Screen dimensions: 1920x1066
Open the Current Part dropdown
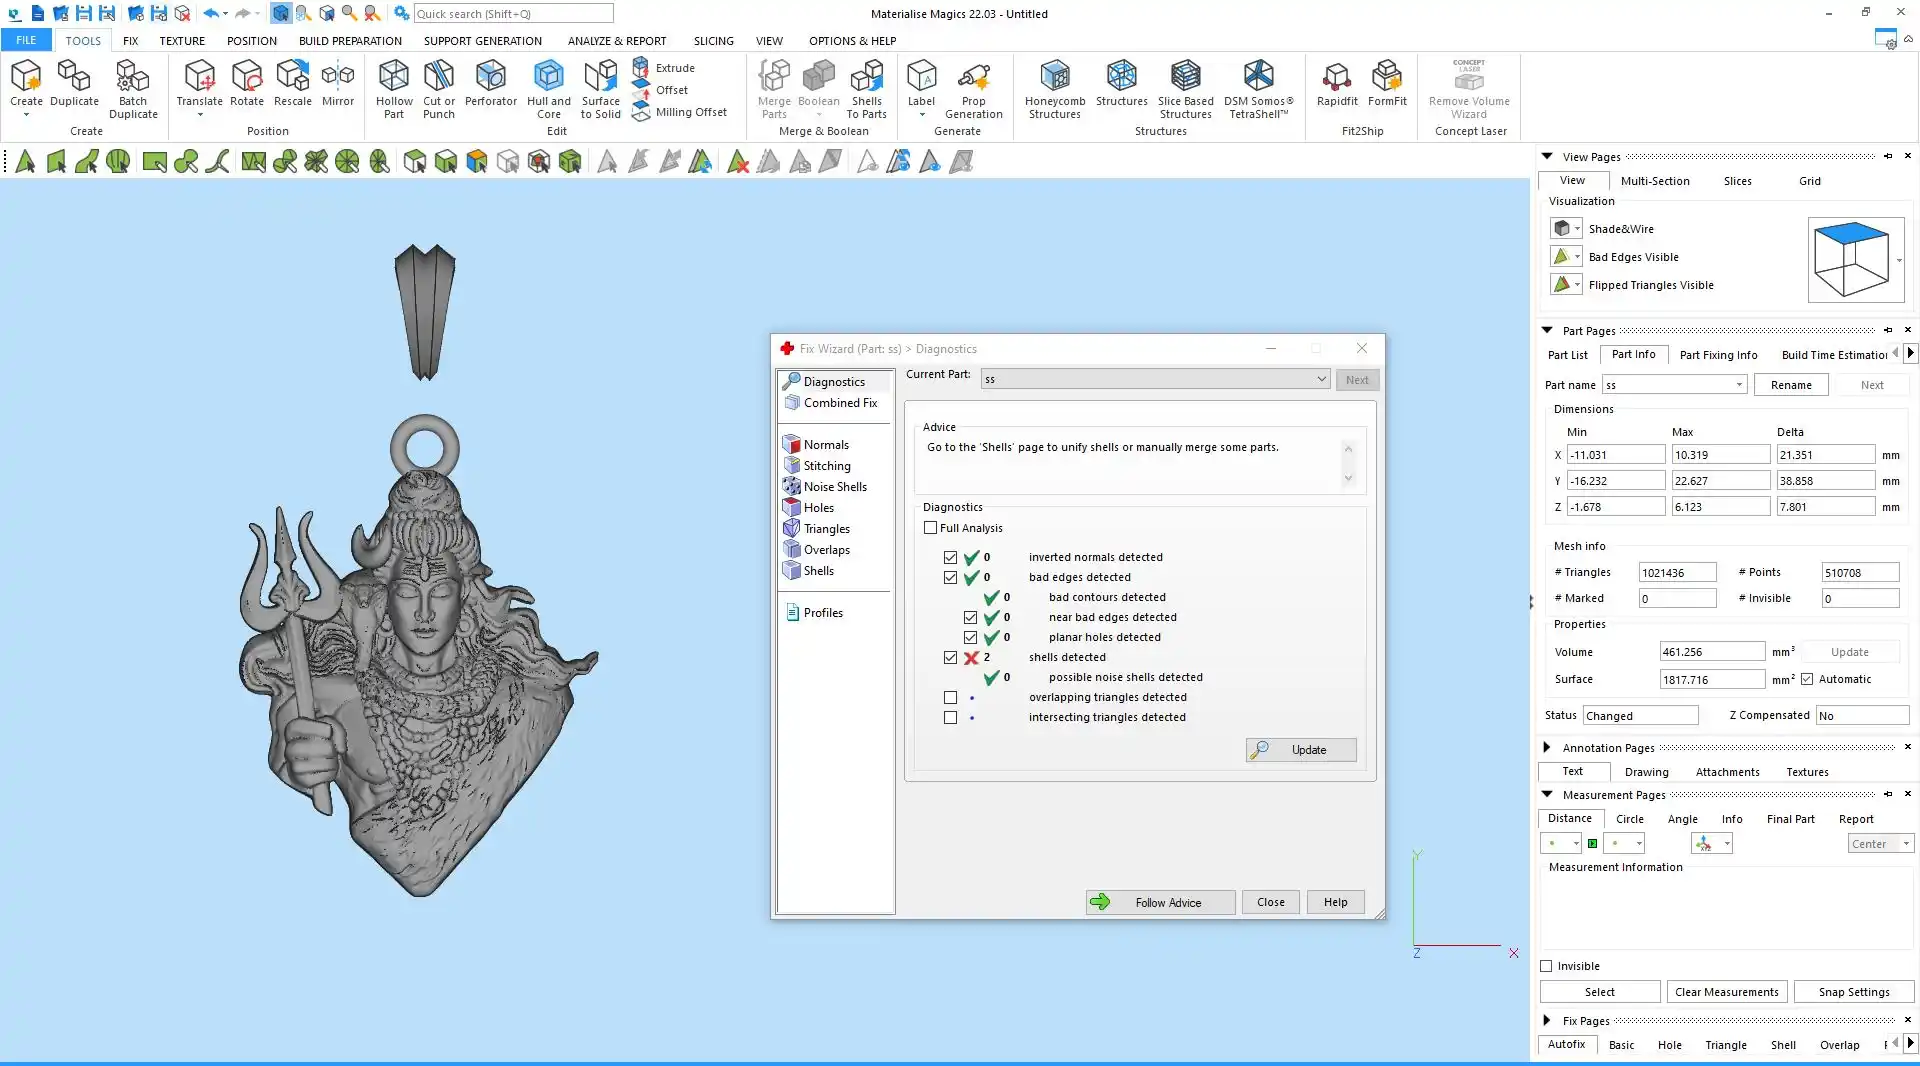point(1320,379)
